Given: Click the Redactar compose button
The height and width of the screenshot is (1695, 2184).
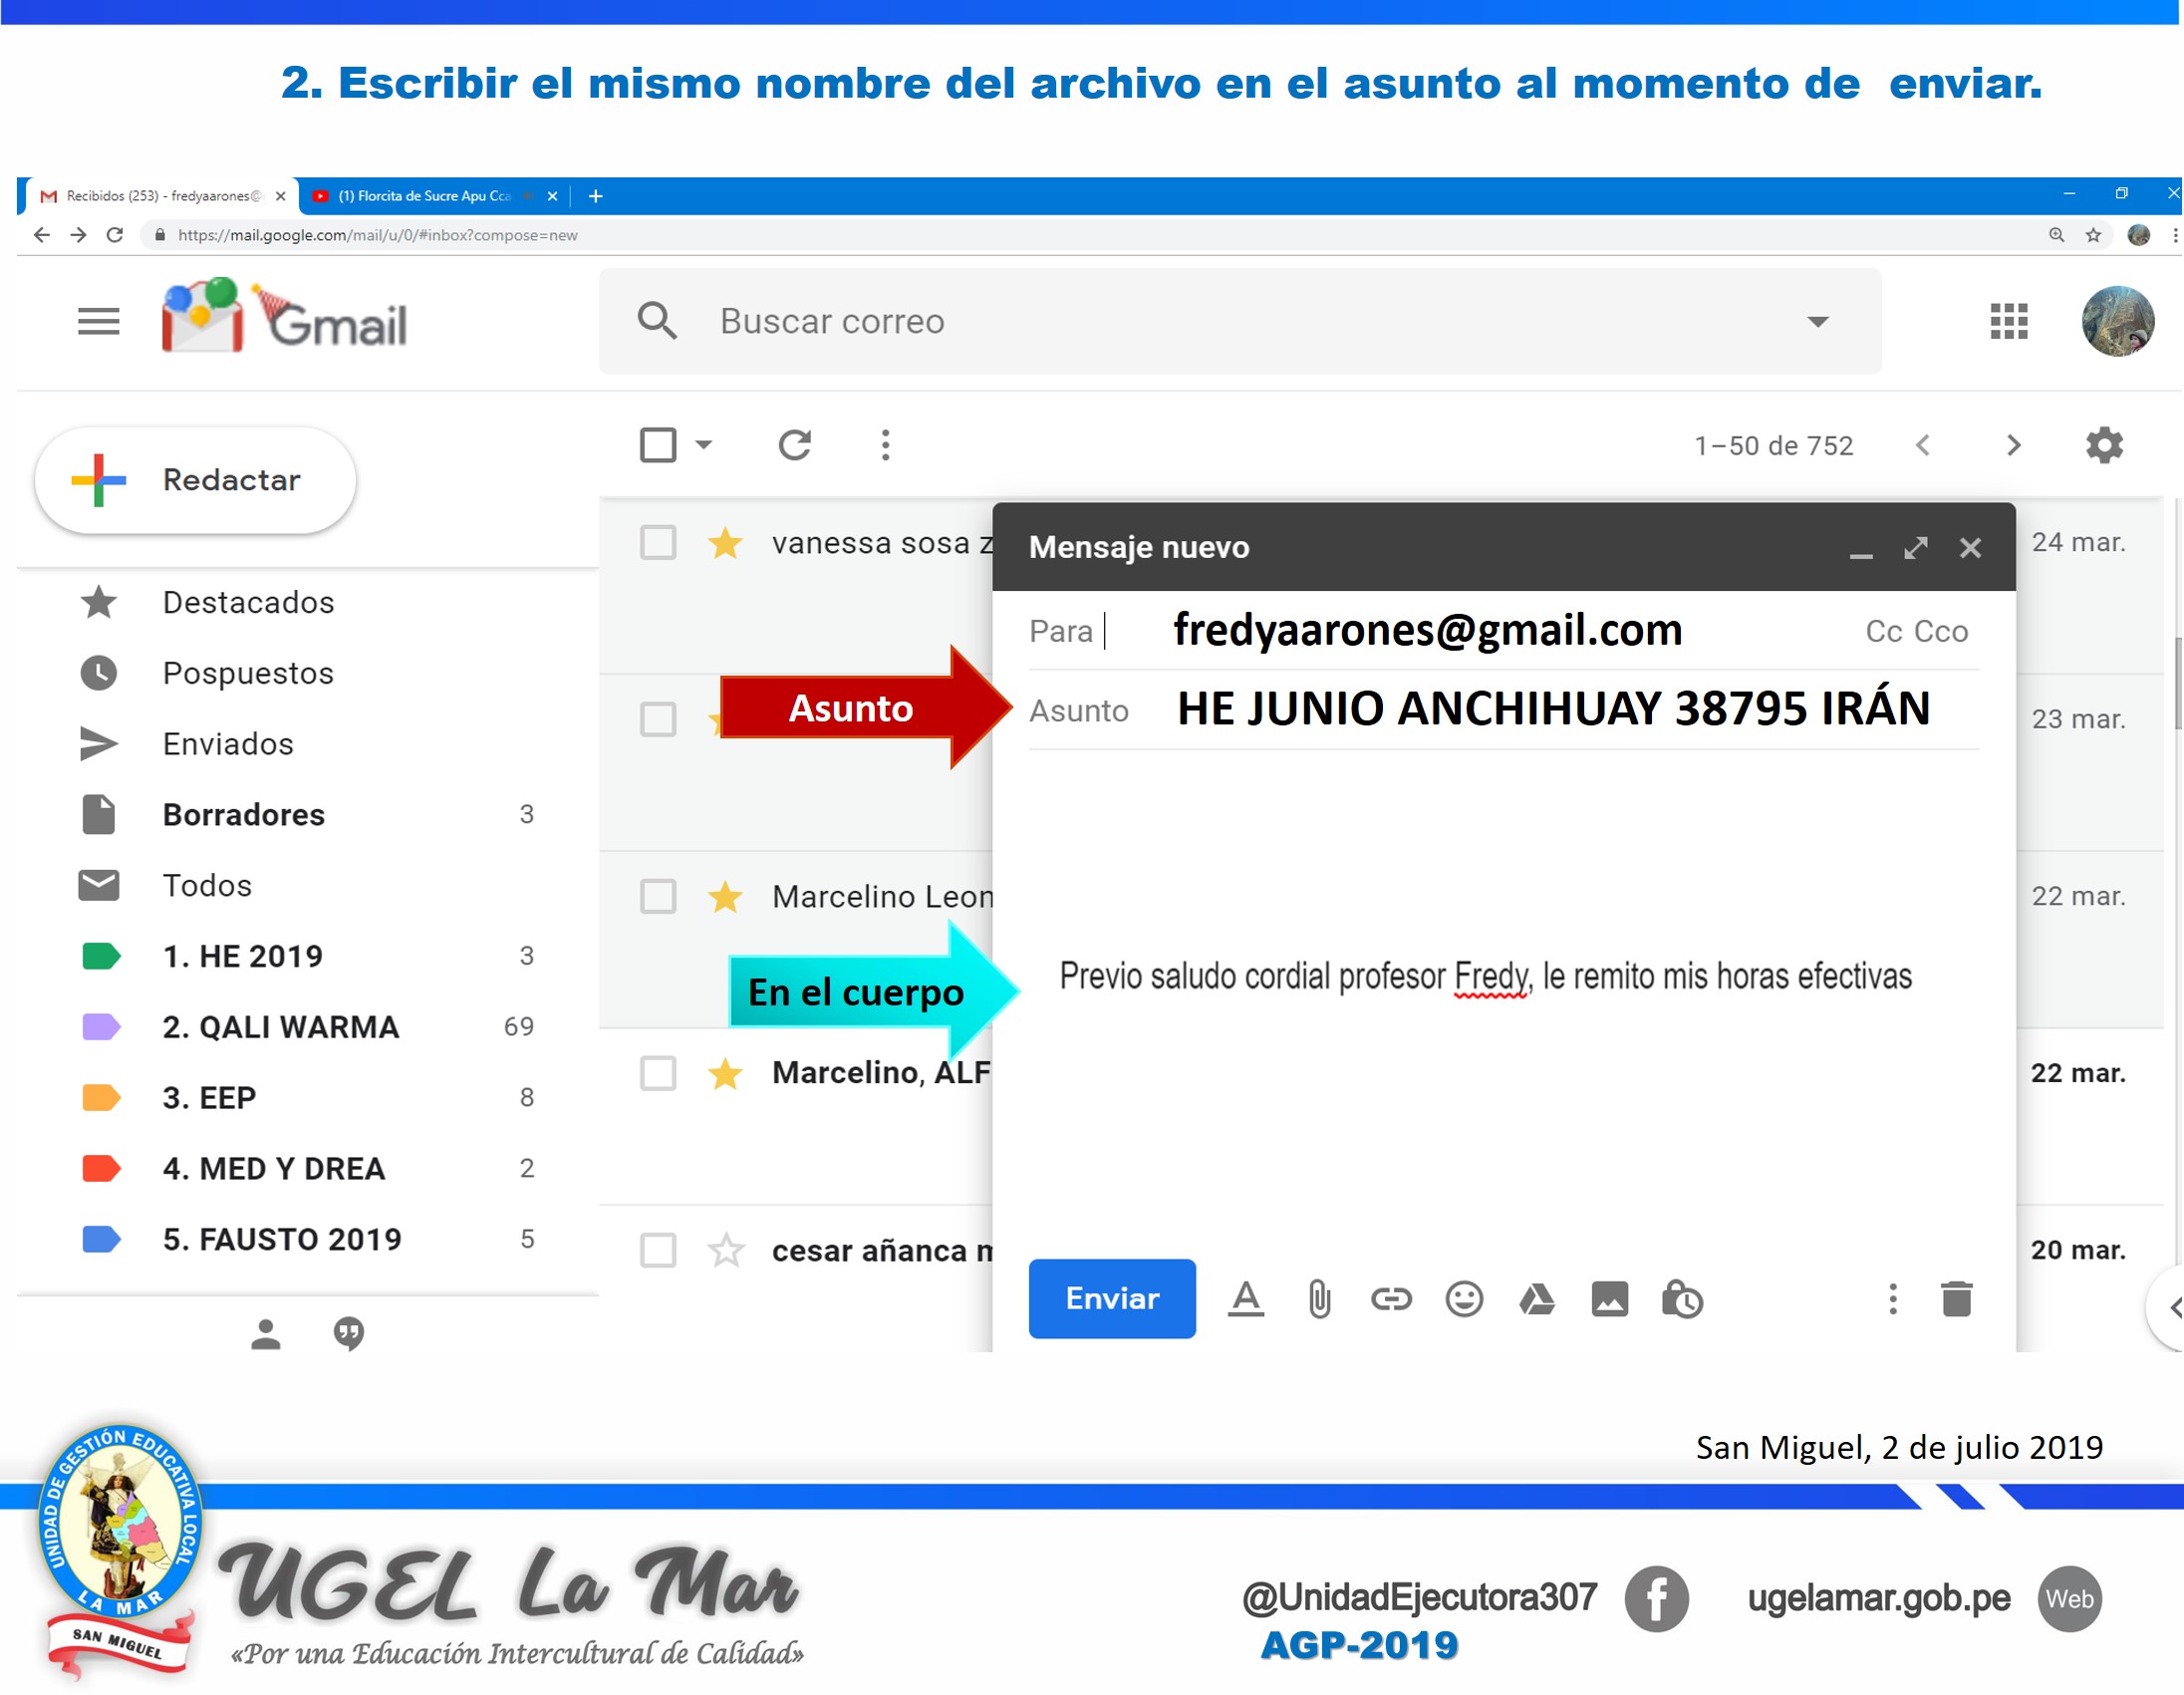Looking at the screenshot, I should click(196, 480).
